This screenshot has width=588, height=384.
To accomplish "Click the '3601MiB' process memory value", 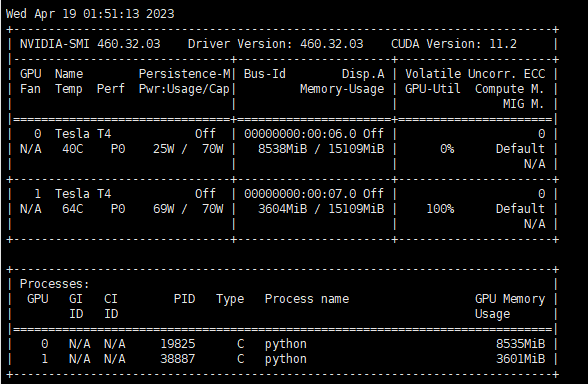I will coord(520,359).
